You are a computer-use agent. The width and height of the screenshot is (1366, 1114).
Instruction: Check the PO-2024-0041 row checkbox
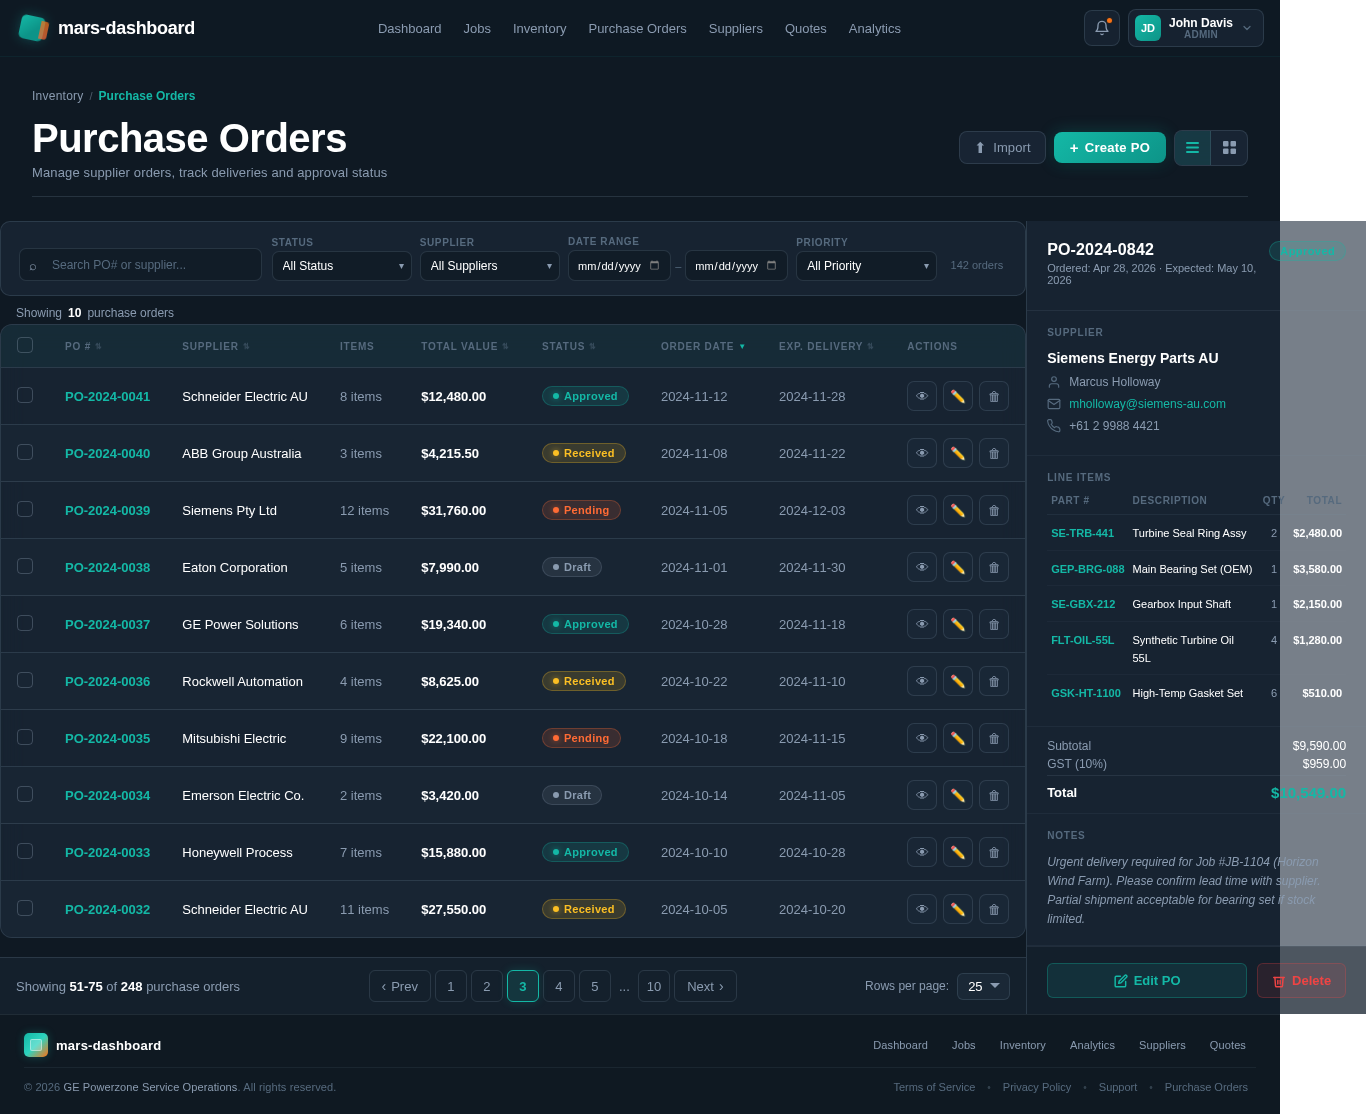pyautogui.click(x=25, y=395)
